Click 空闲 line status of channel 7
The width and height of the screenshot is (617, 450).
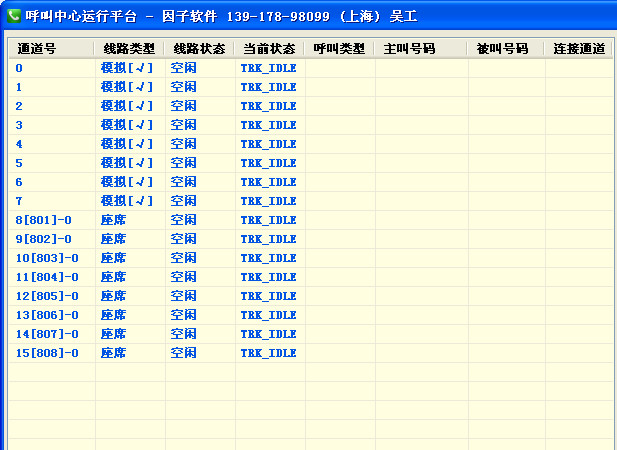click(x=183, y=201)
